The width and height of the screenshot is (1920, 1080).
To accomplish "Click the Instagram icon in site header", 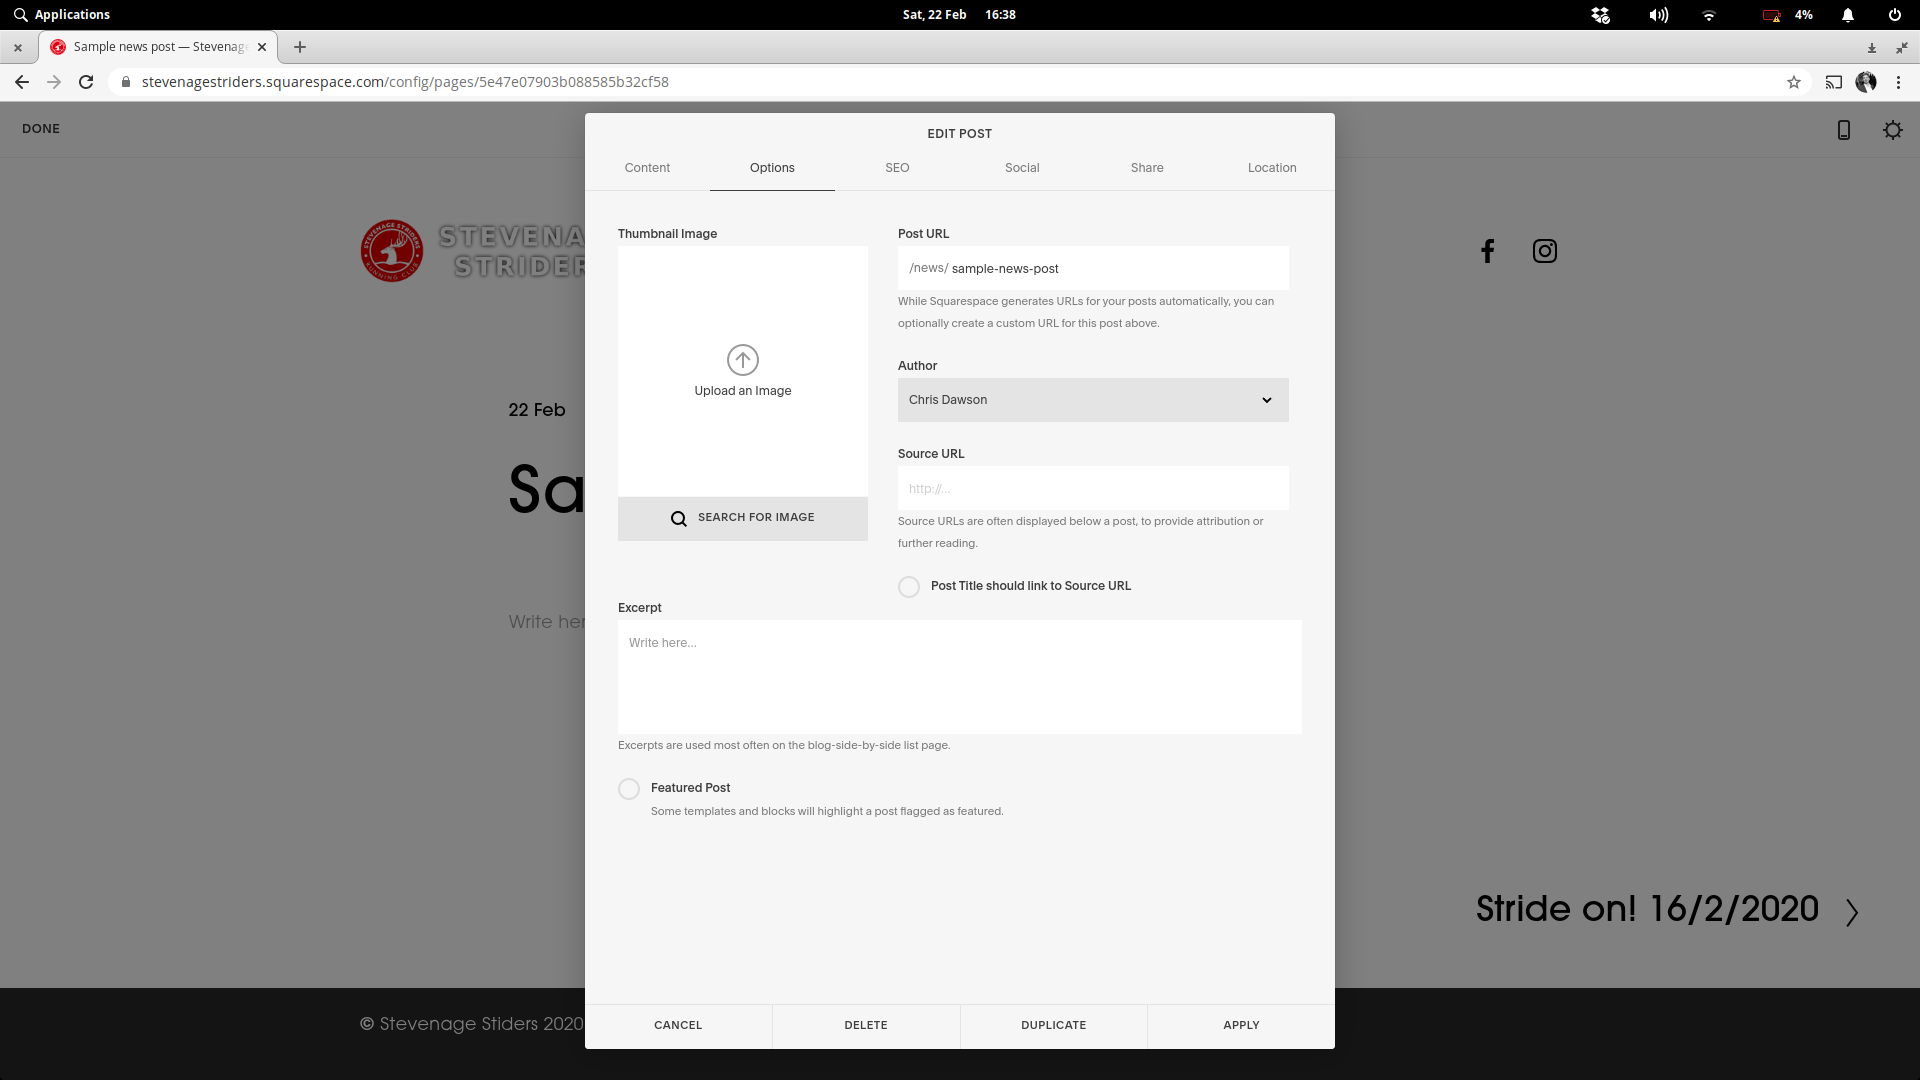I will [1545, 251].
